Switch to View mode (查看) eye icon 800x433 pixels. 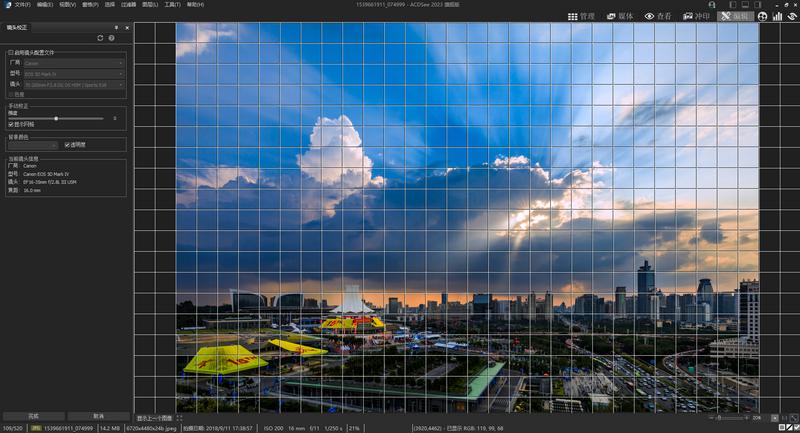(x=657, y=16)
